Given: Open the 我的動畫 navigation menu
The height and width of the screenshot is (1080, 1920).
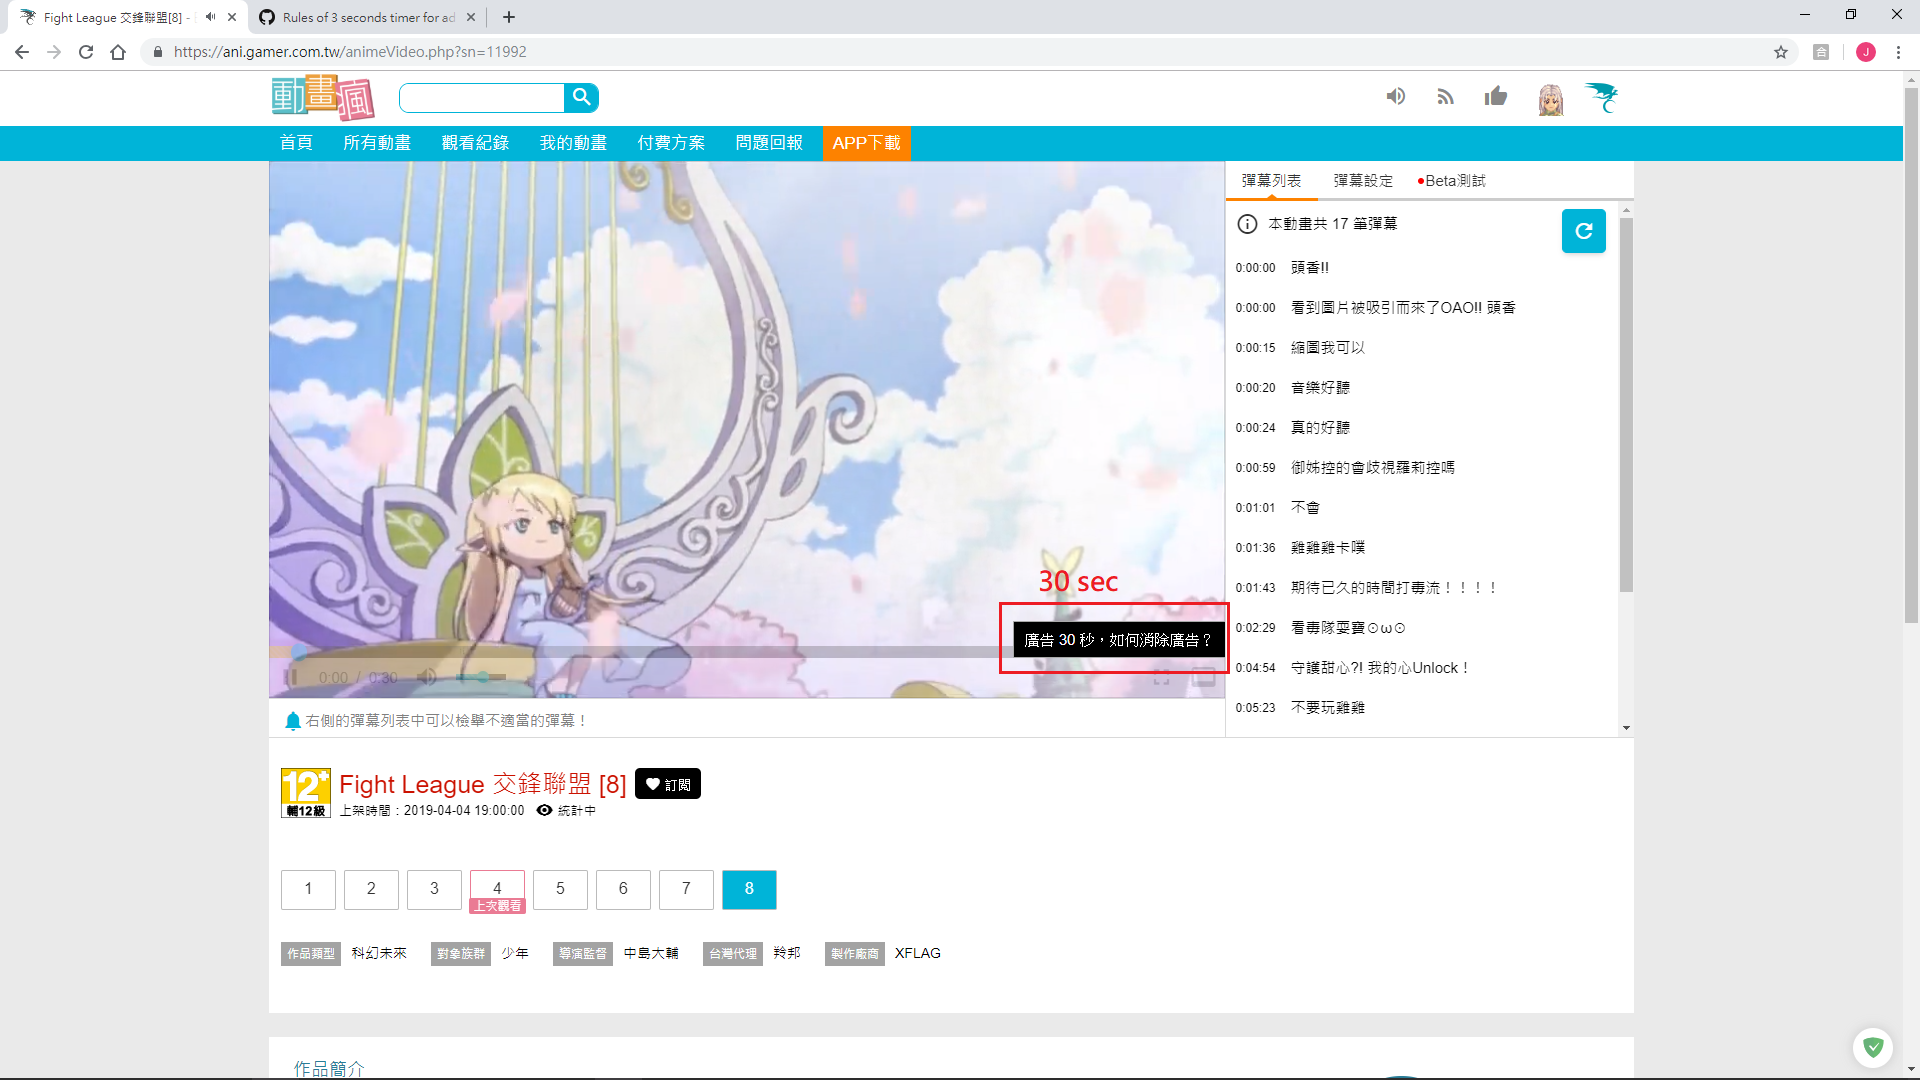Looking at the screenshot, I should [573, 143].
